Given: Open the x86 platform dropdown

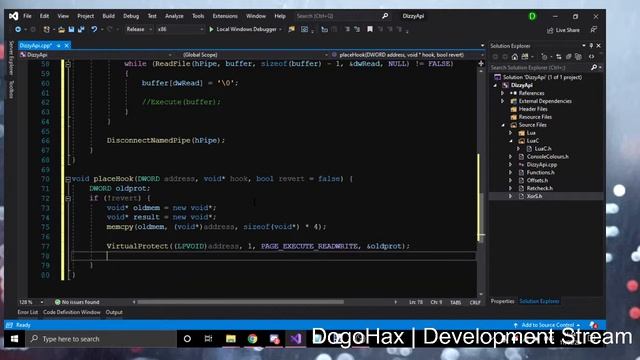Looking at the screenshot, I should coord(180,29).
